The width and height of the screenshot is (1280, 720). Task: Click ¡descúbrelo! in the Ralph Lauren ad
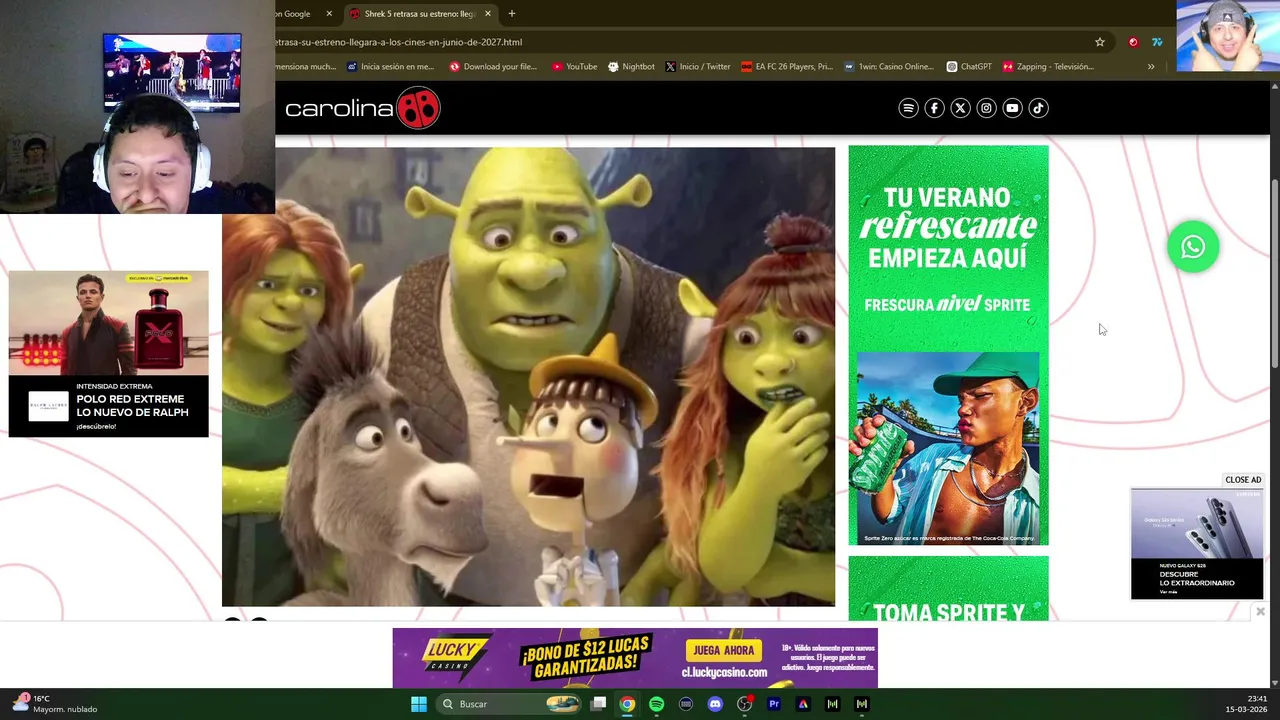(96, 427)
